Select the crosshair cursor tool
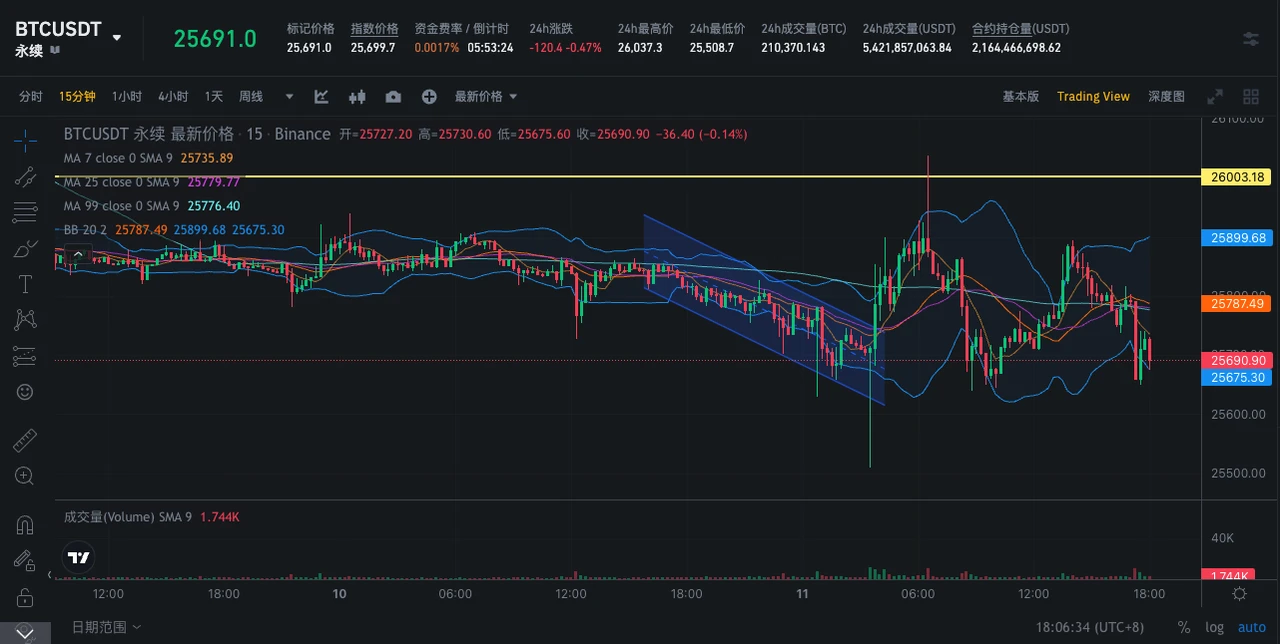The image size is (1280, 644). tap(25, 139)
